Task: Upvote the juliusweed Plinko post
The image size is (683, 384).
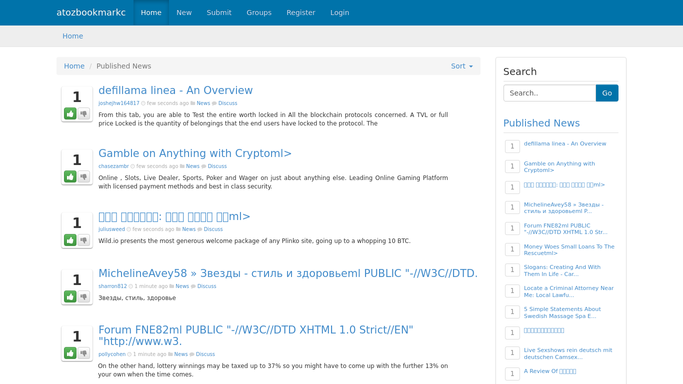Action: 70,240
